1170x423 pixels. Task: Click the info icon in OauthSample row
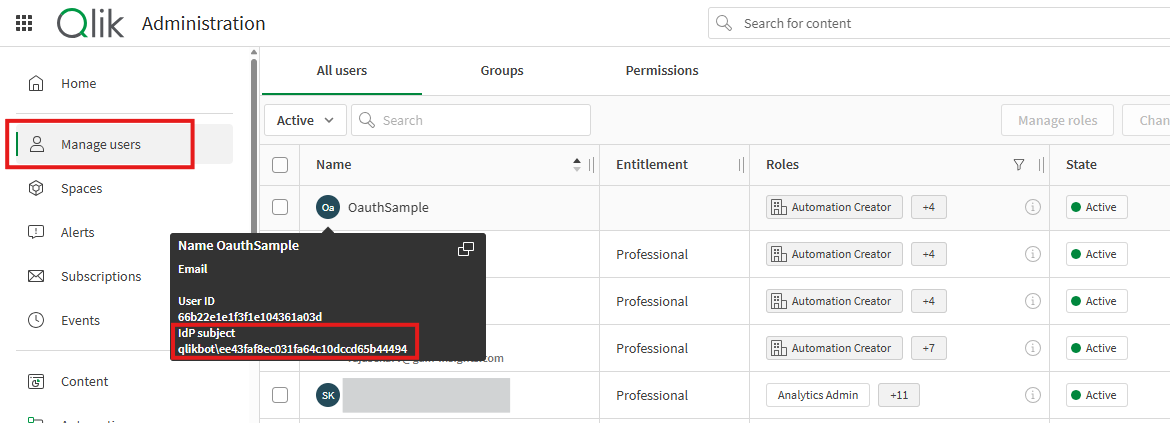(1033, 207)
